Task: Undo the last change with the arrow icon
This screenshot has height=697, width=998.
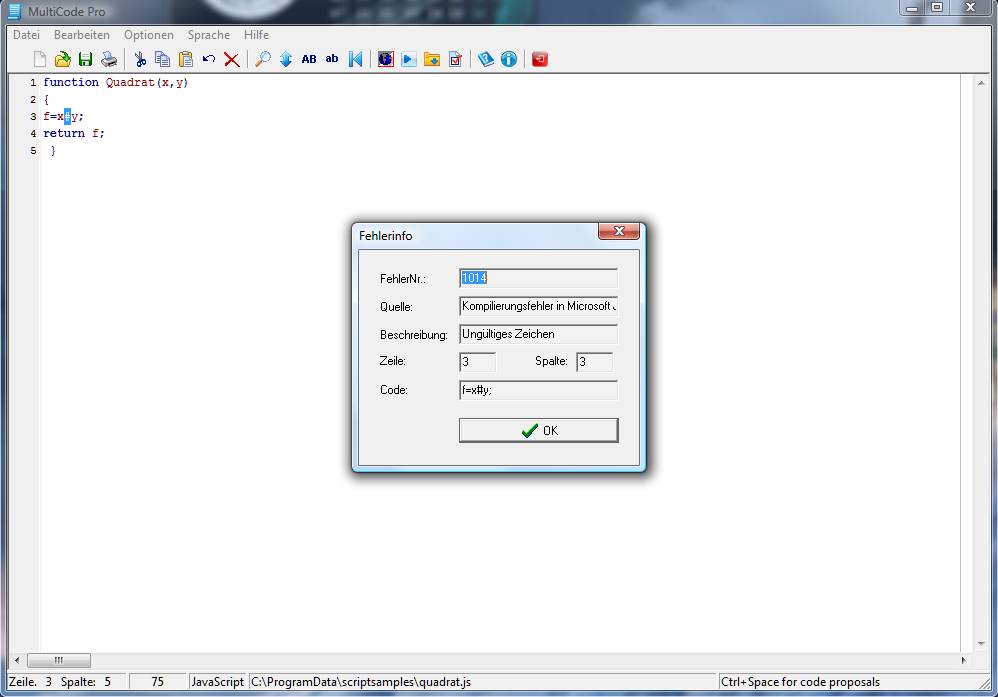Action: coord(209,59)
